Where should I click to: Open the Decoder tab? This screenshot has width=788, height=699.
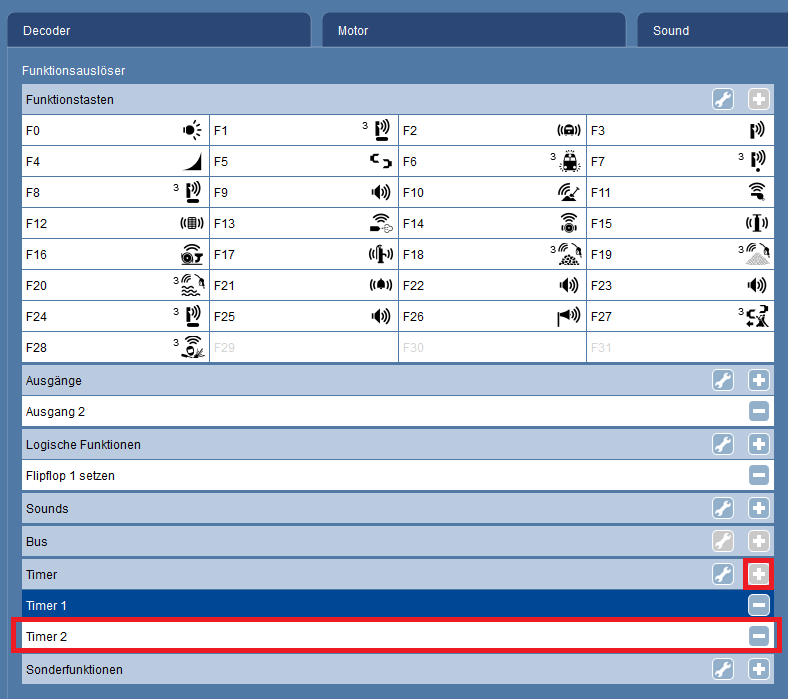[158, 30]
